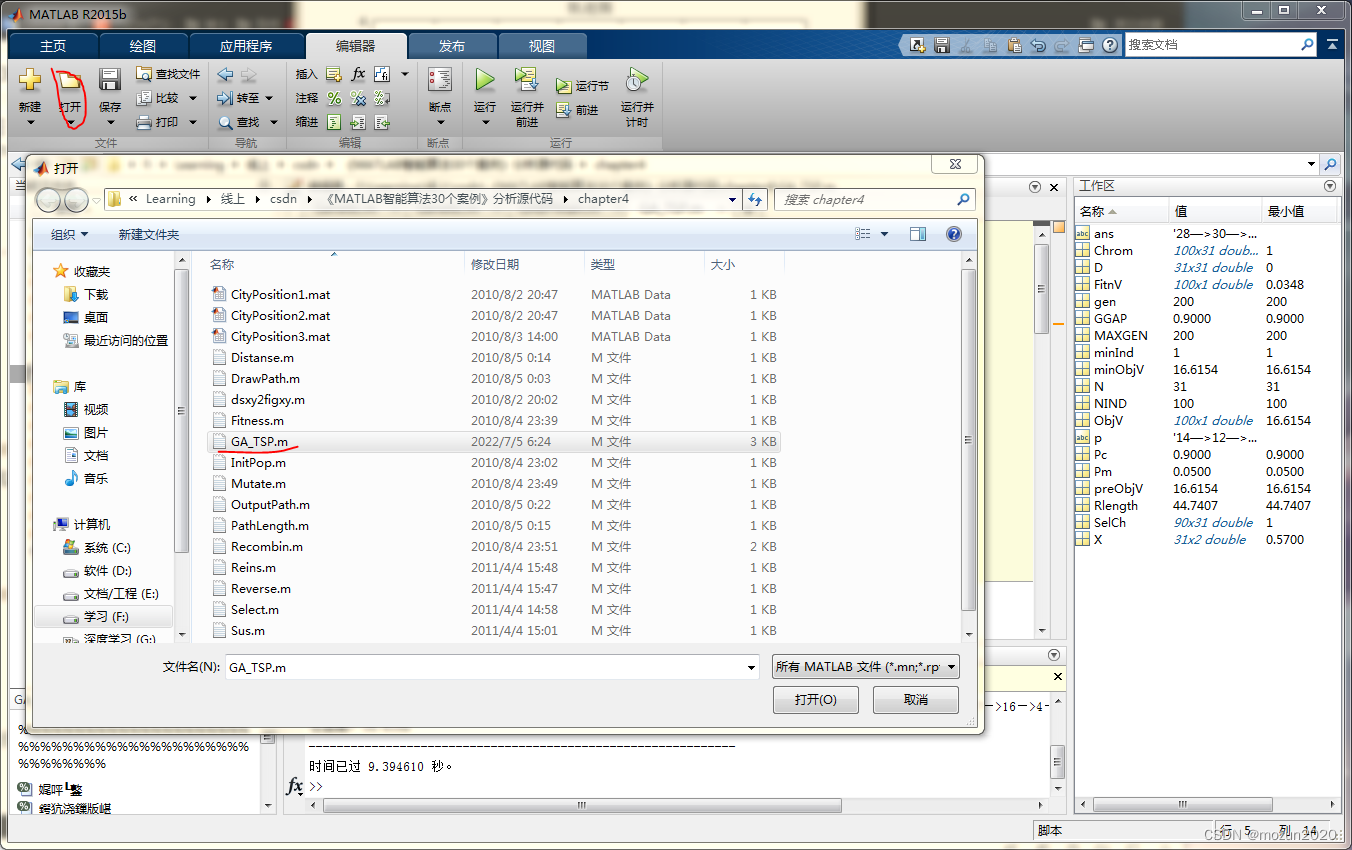The image size is (1352, 850).
Task: Click the 新建 (New) yellow plus icon
Action: tap(30, 81)
